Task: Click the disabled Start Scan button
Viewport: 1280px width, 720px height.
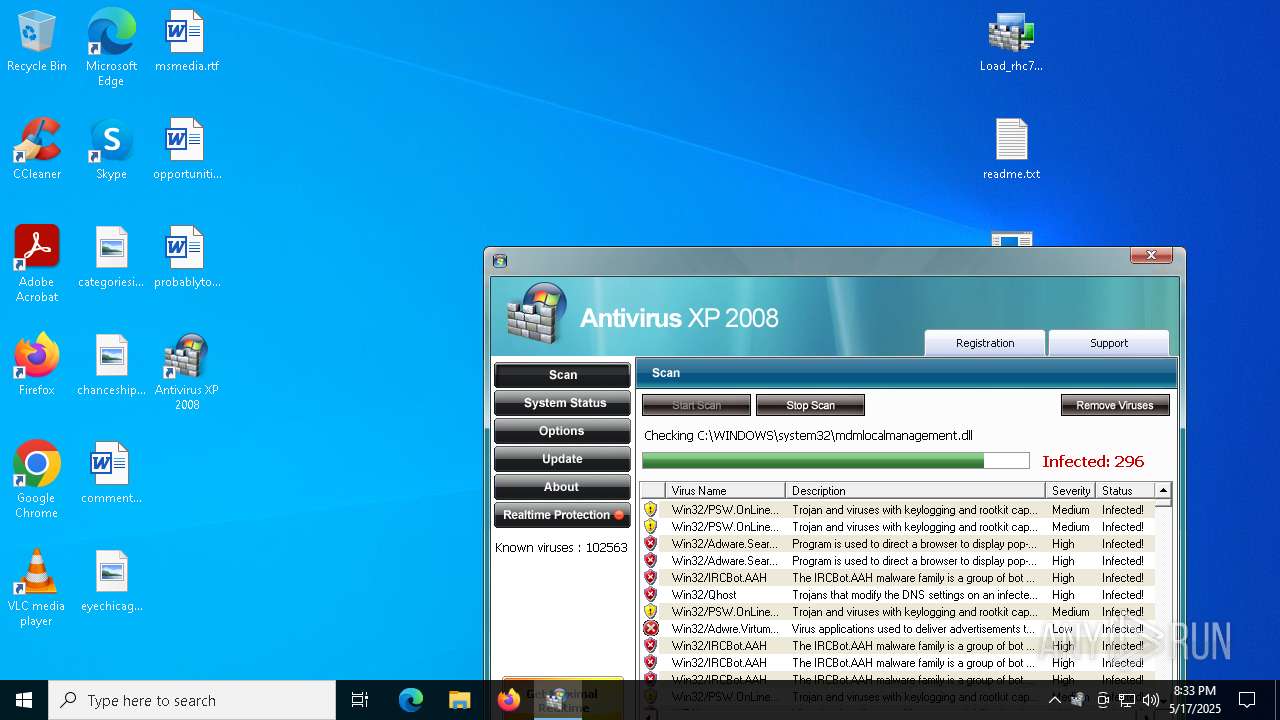Action: pos(696,405)
